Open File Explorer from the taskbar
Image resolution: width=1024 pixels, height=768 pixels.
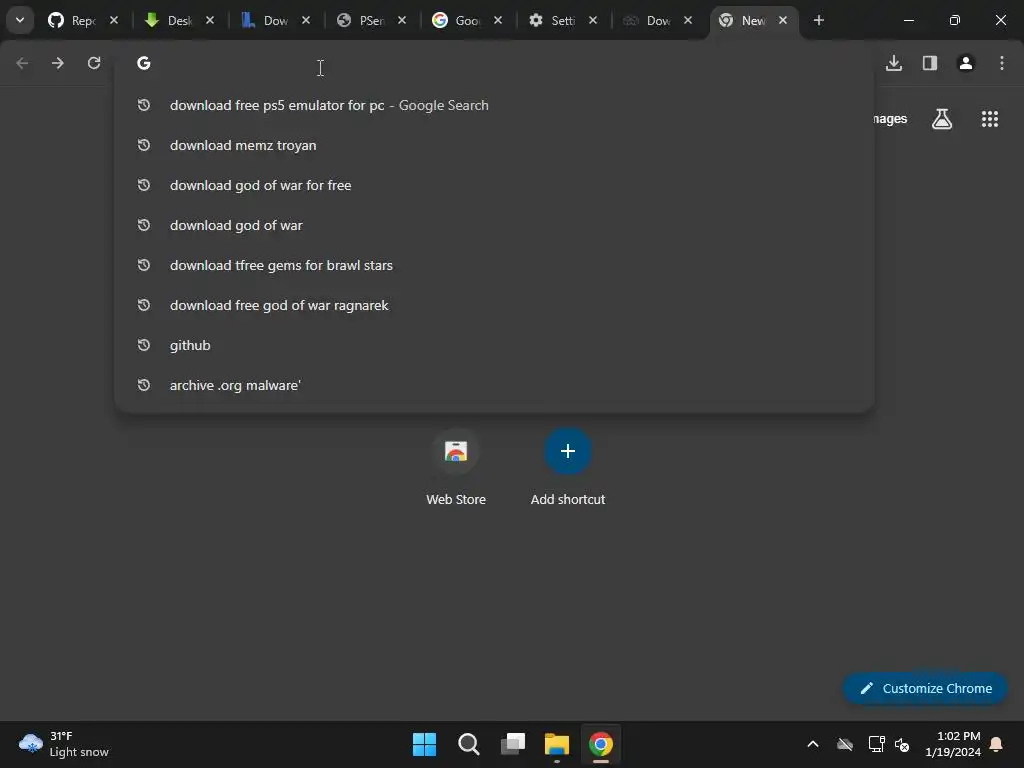point(557,744)
